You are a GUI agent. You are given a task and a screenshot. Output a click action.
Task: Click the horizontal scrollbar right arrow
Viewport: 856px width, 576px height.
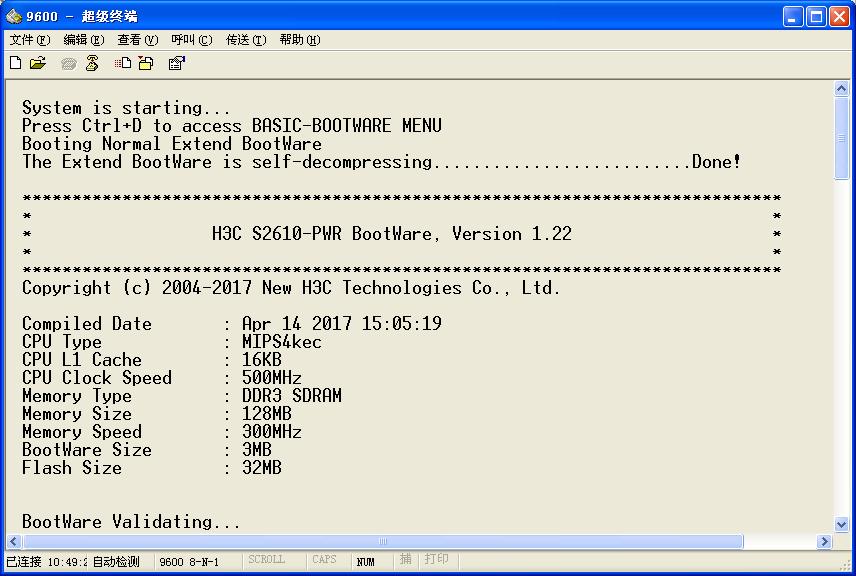824,542
